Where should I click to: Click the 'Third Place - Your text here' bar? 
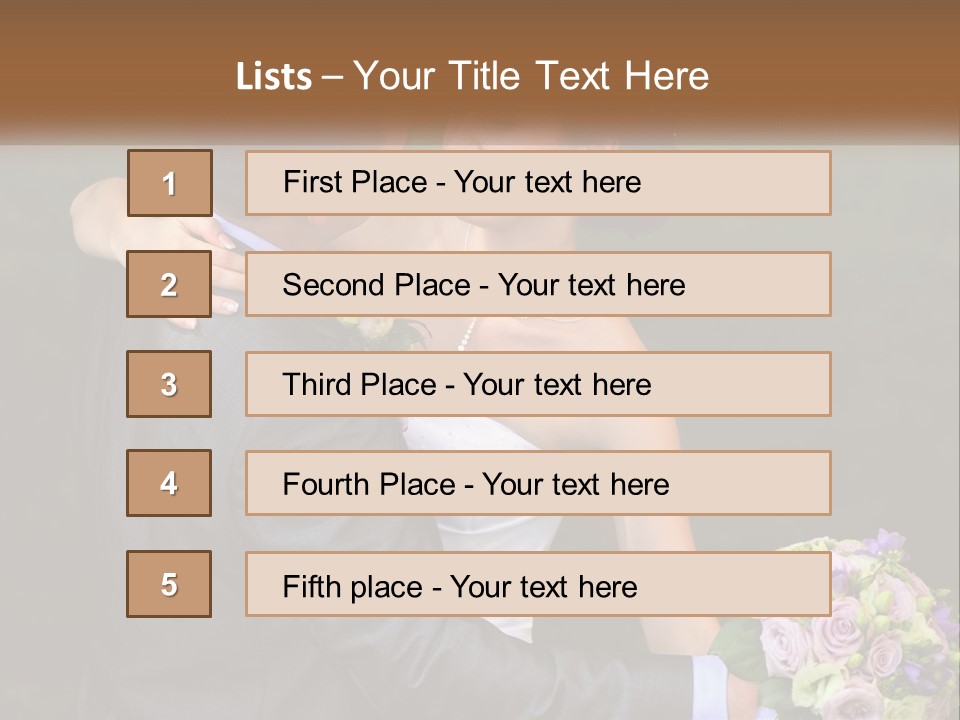coord(538,384)
